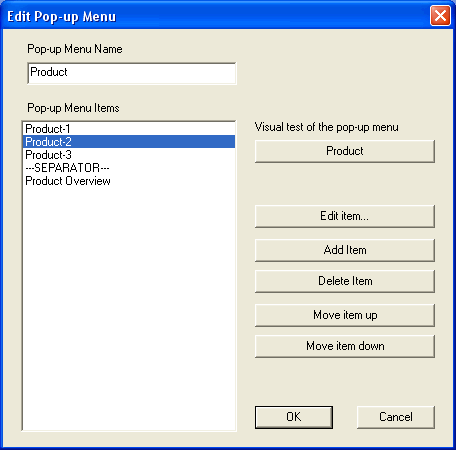This screenshot has height=450, width=456.
Task: Test the pop-up menu with Product button
Action: coord(345,151)
